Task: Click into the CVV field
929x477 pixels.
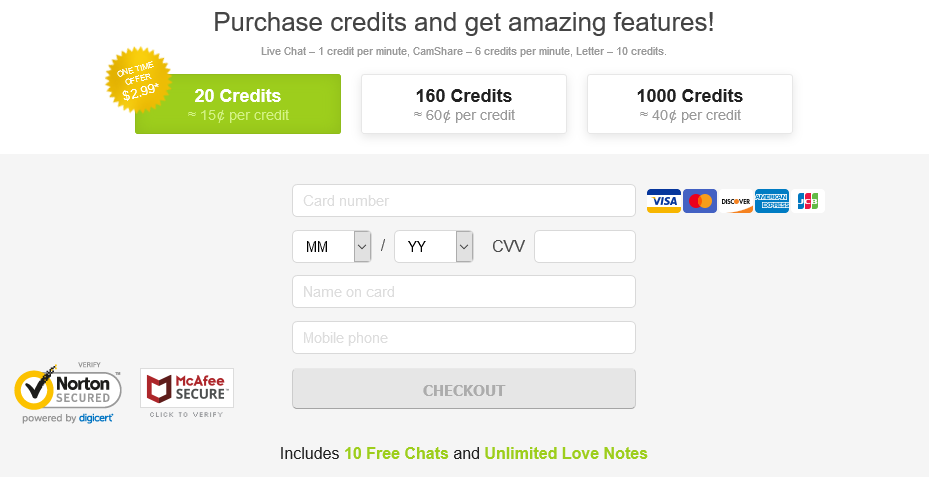Action: (x=585, y=246)
